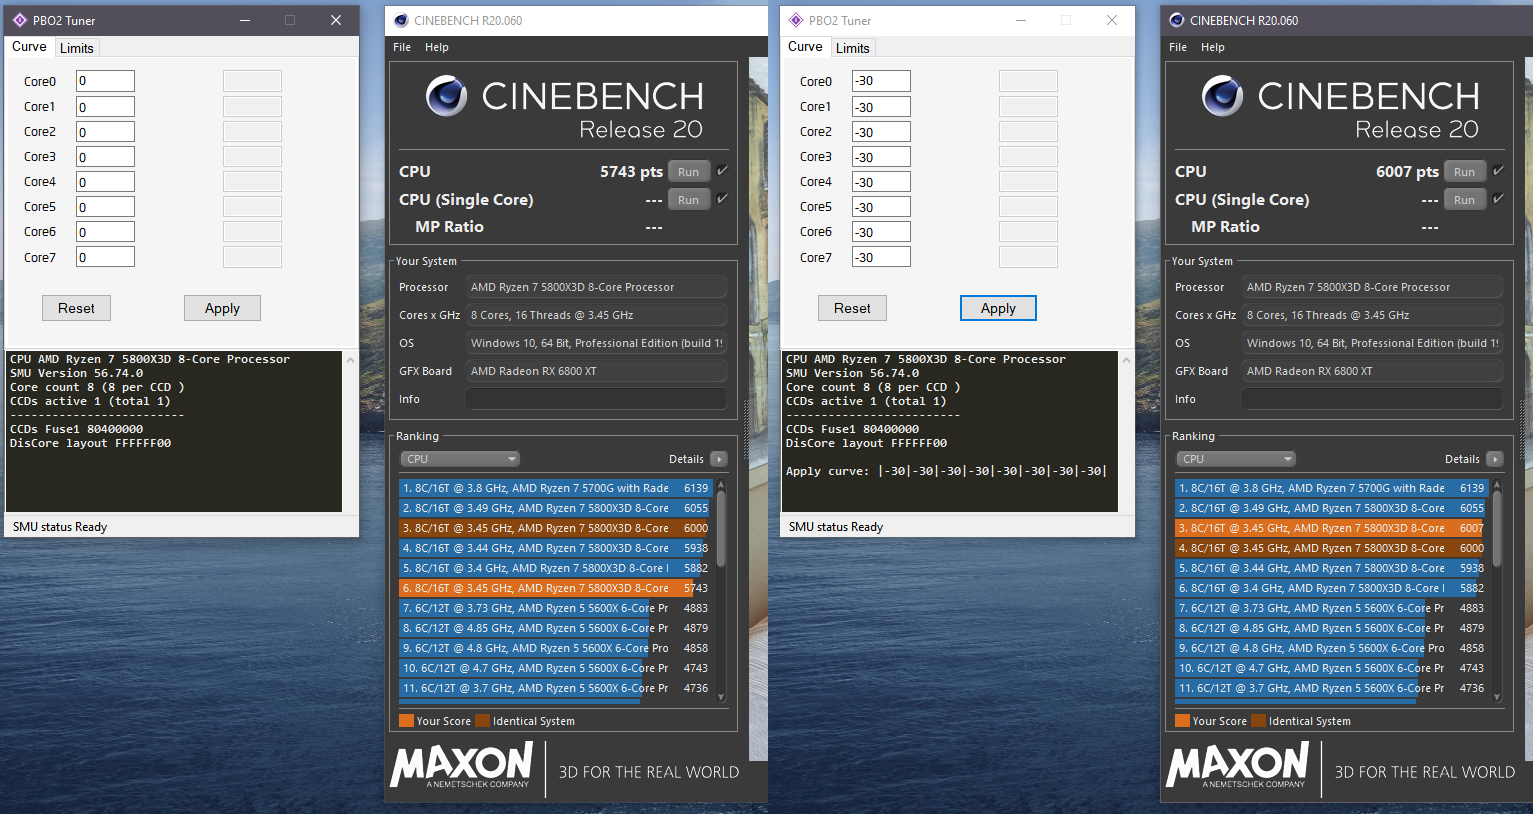The width and height of the screenshot is (1533, 814).
Task: Focus the Core4 field in left PBO2 Tuner
Action: coord(105,181)
